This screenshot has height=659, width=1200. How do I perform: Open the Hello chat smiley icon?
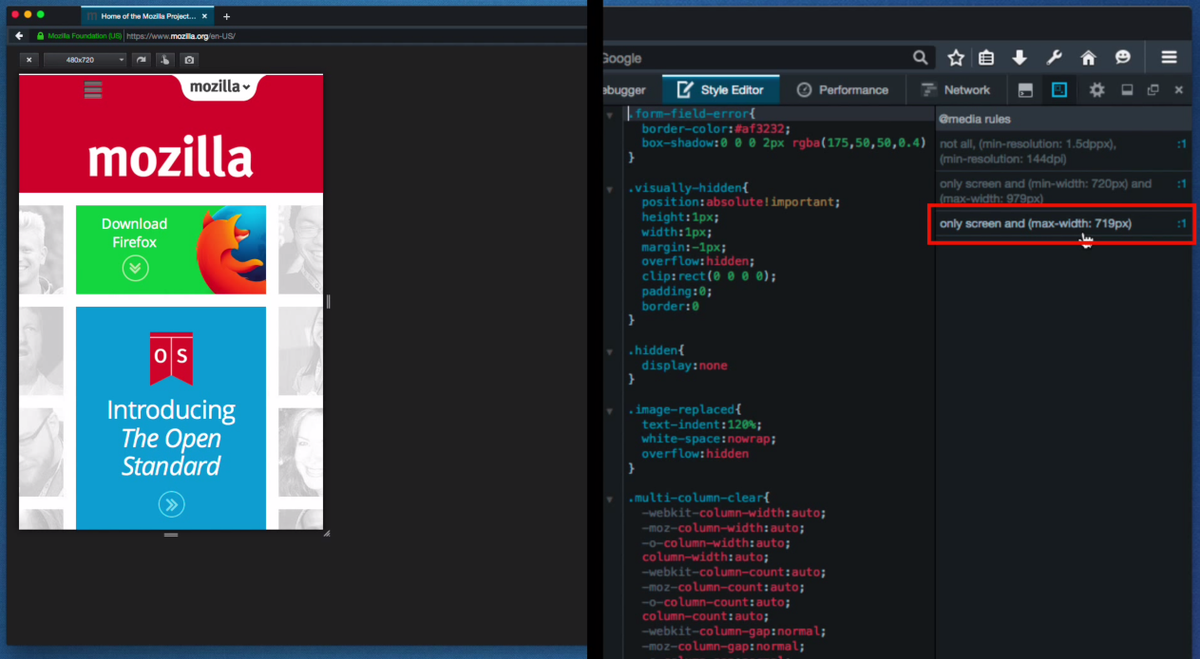(x=1123, y=58)
